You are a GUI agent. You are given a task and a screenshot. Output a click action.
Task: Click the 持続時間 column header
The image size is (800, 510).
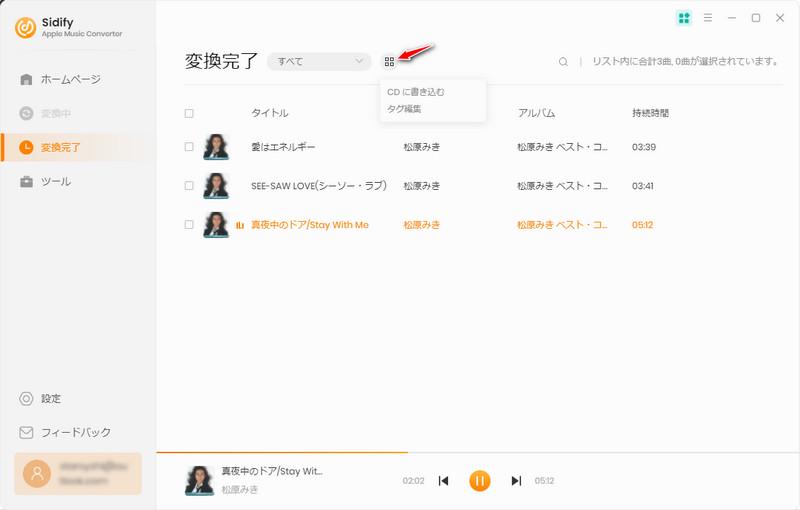click(651, 113)
